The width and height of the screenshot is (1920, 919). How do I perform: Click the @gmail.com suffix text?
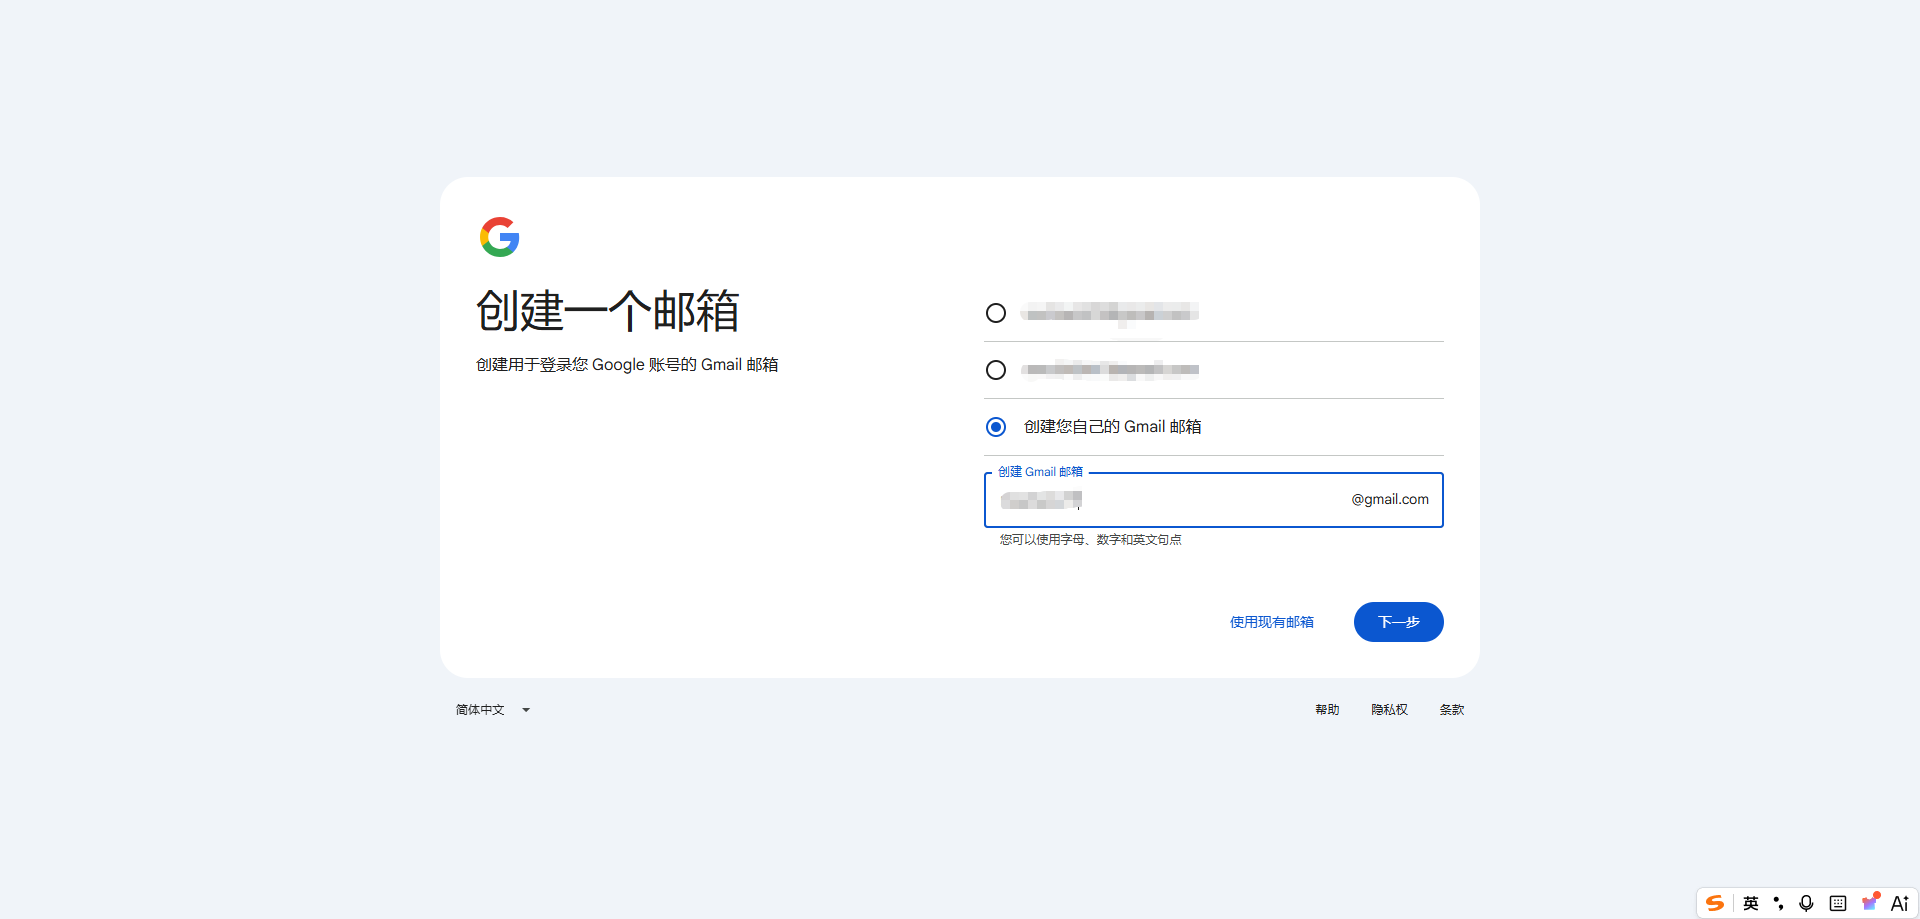coord(1390,499)
